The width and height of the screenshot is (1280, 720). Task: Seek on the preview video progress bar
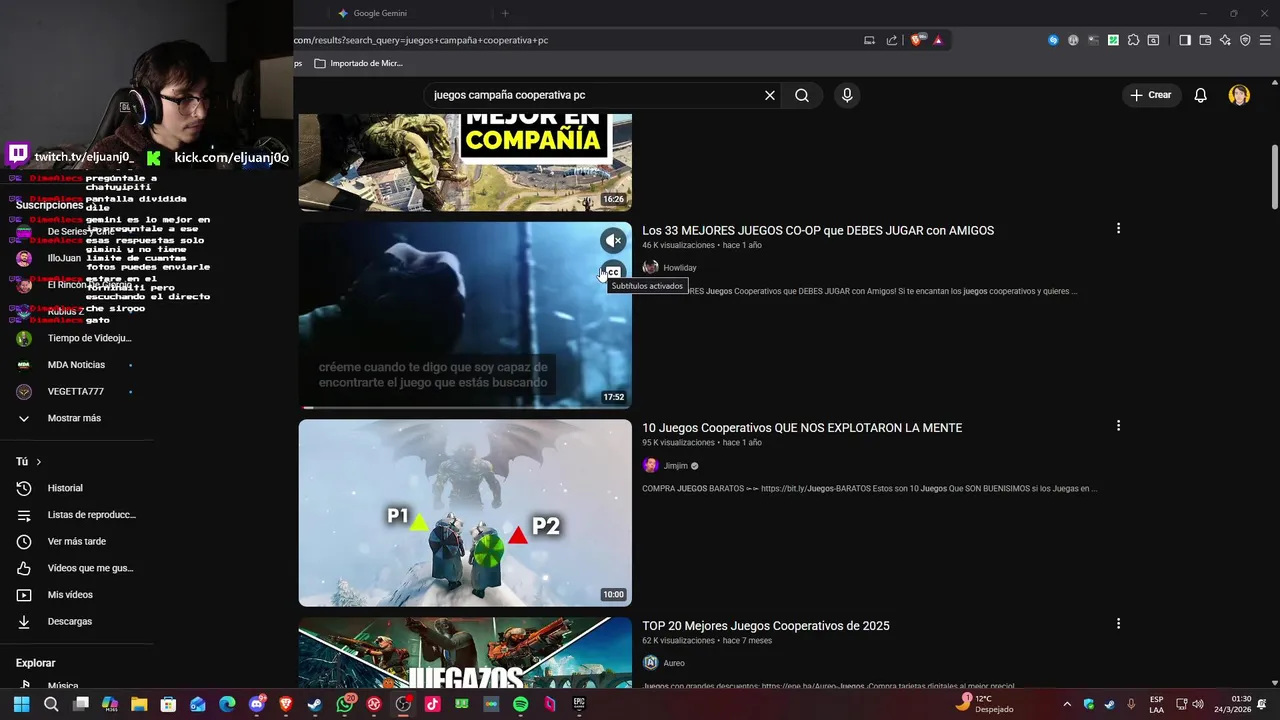click(465, 407)
